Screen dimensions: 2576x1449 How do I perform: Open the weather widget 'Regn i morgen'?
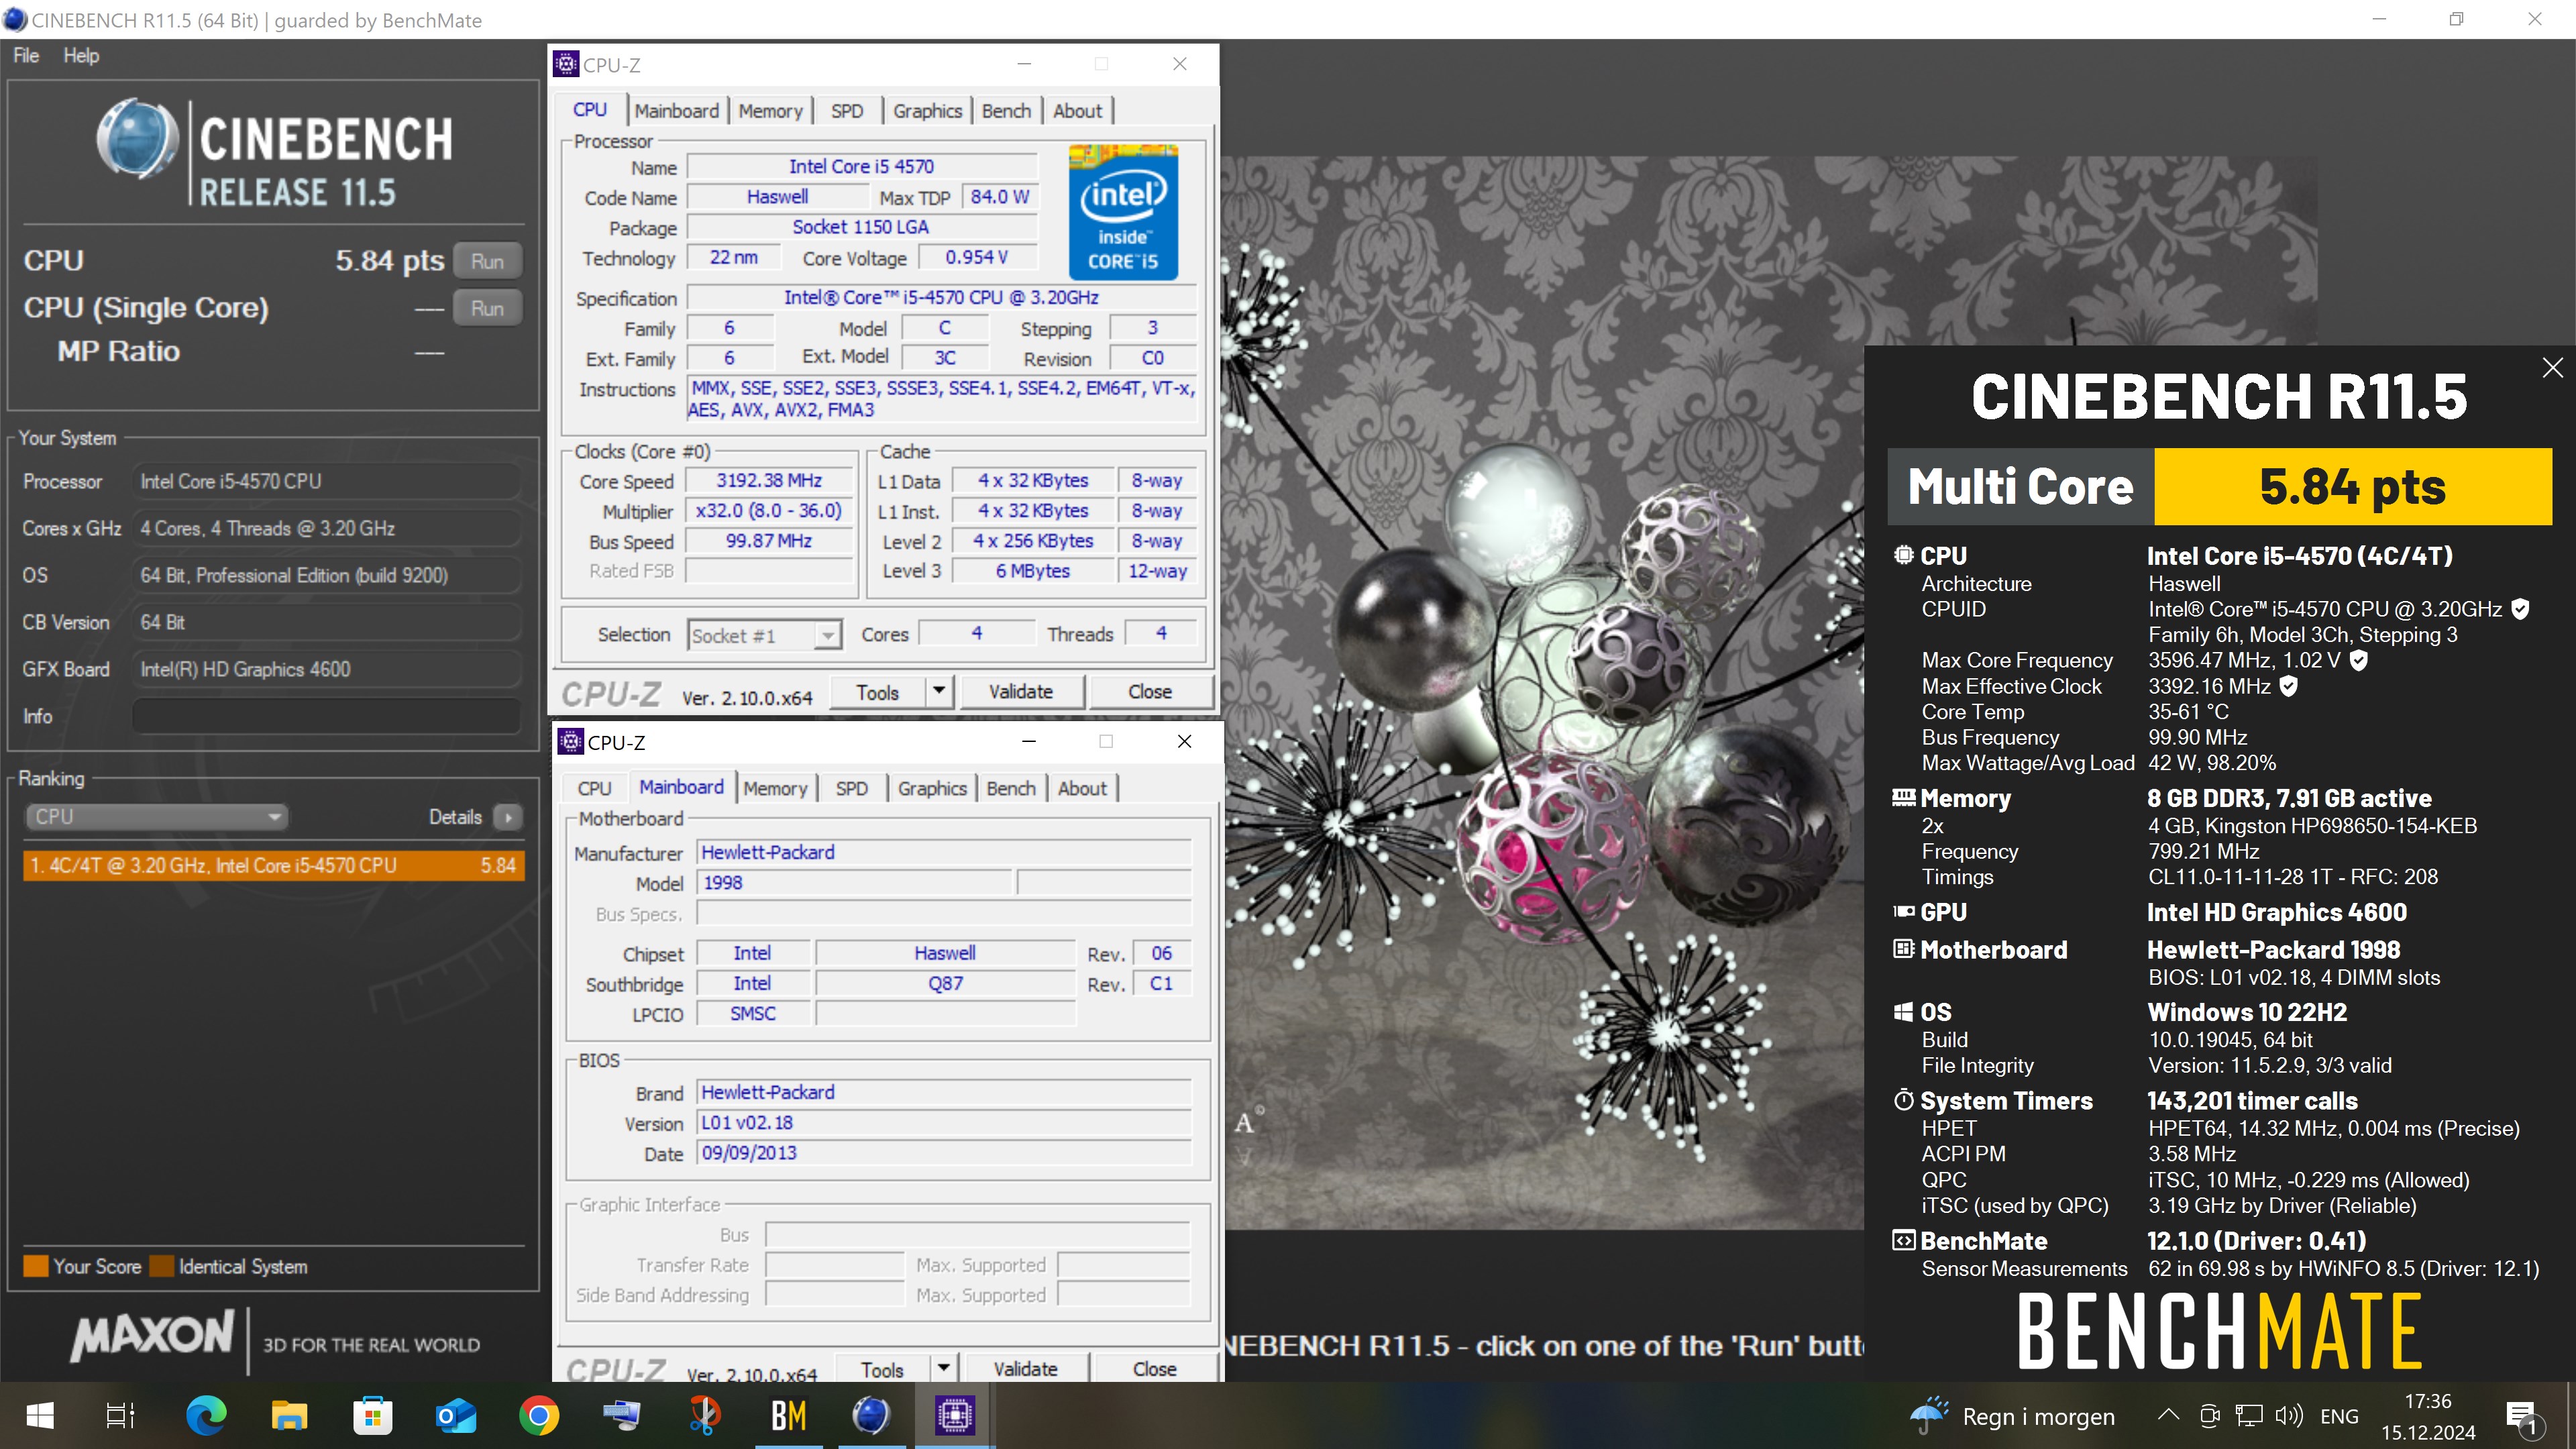[x=2012, y=1416]
